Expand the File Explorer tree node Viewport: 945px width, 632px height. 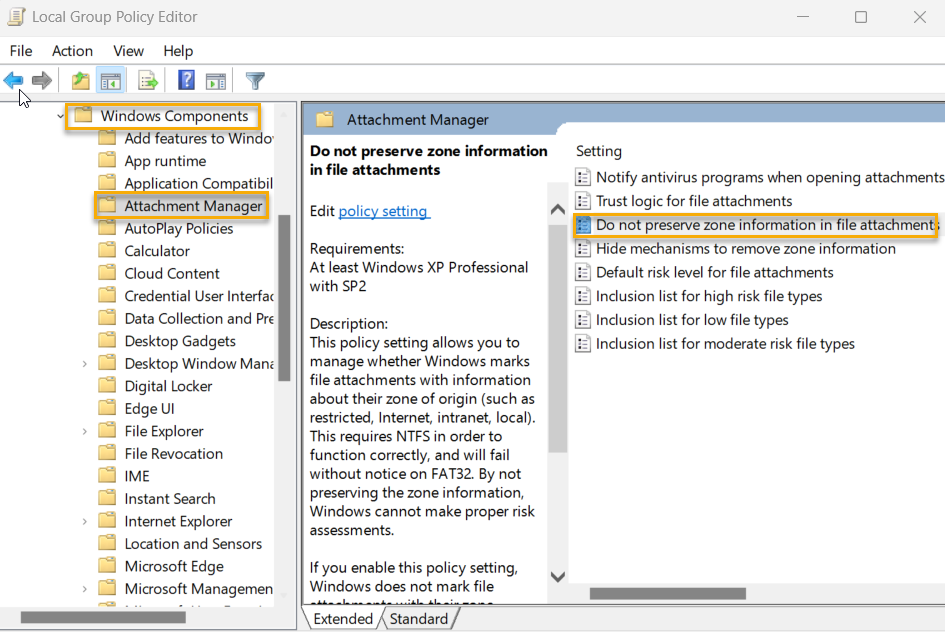84,430
